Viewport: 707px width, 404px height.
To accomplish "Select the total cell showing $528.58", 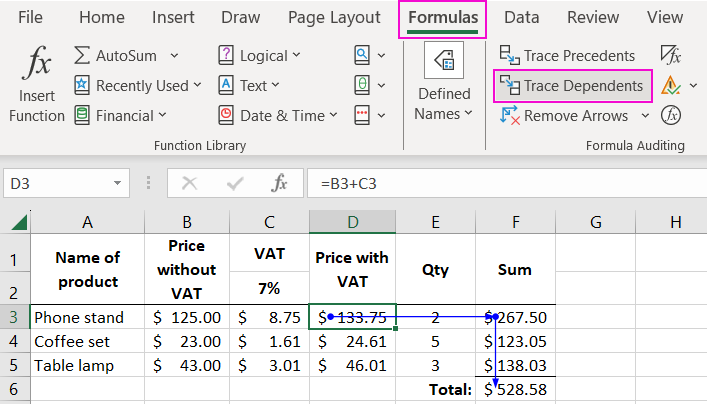I will pos(515,388).
